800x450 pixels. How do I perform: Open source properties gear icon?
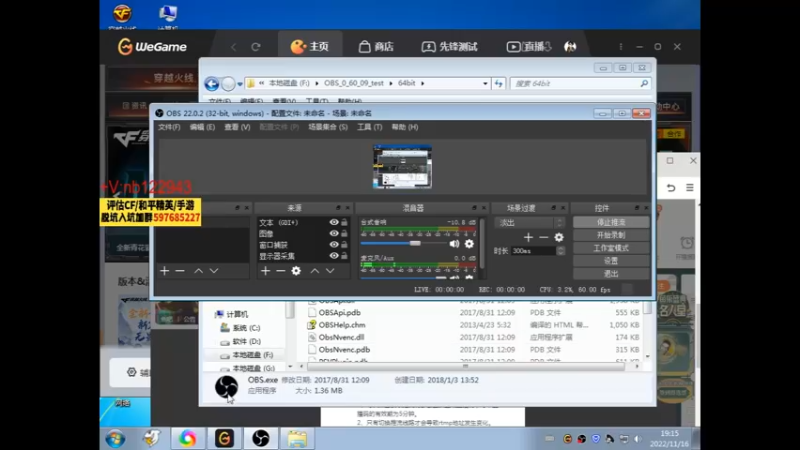(296, 271)
